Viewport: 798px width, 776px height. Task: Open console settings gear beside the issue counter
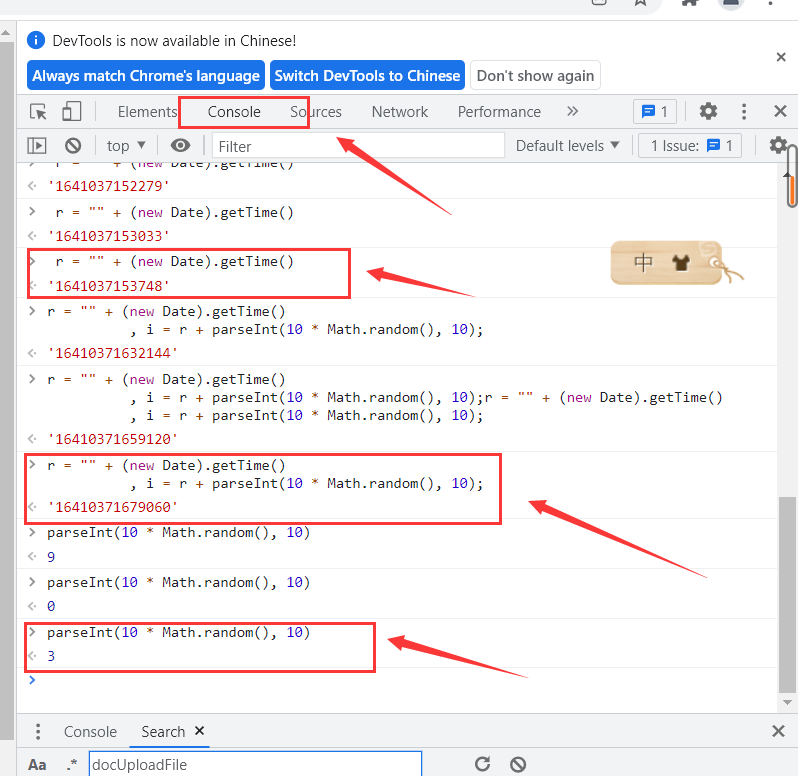(x=778, y=146)
